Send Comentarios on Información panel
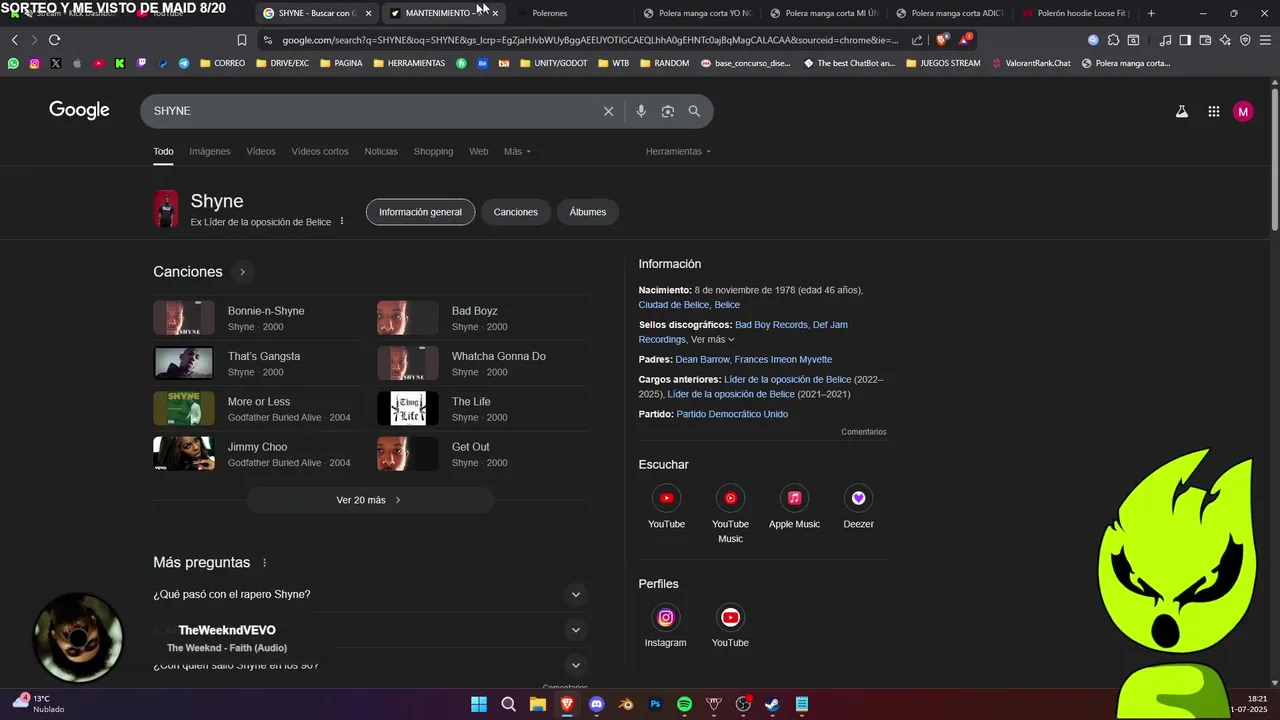1280x720 pixels. tap(864, 432)
